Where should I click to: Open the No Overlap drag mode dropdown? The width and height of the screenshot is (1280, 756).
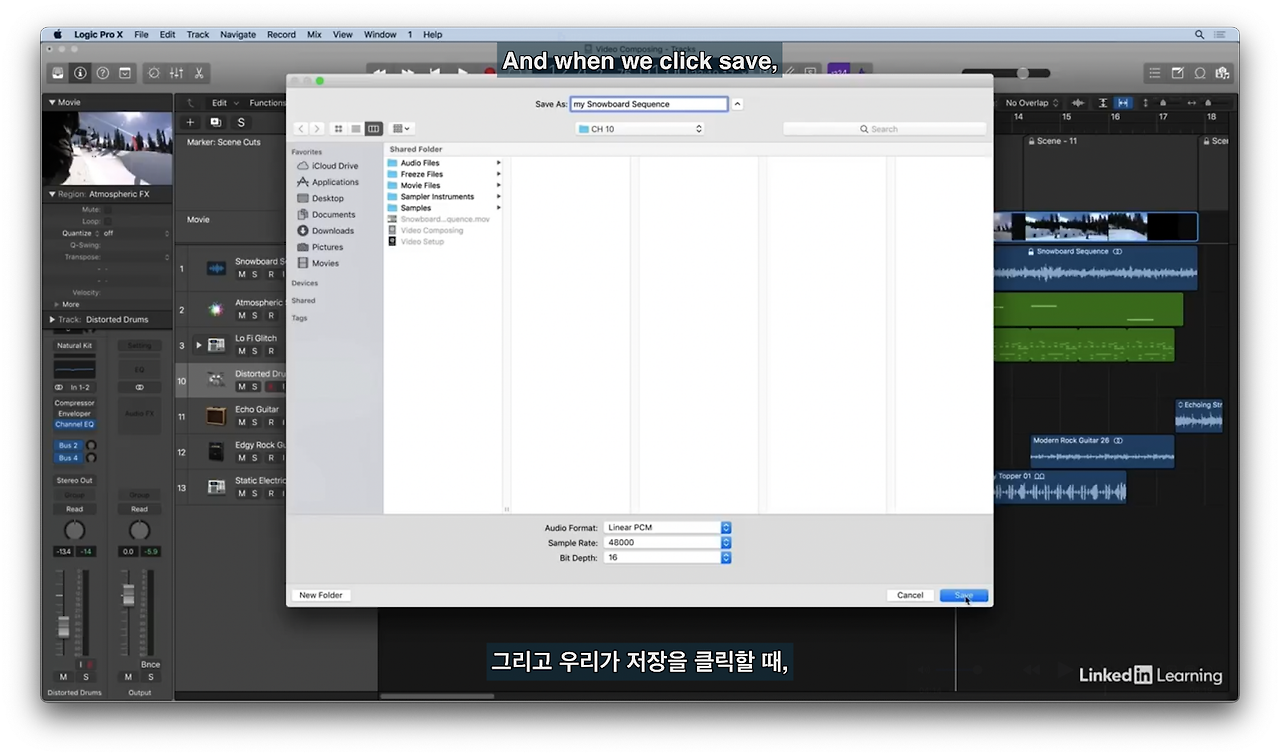click(1031, 103)
